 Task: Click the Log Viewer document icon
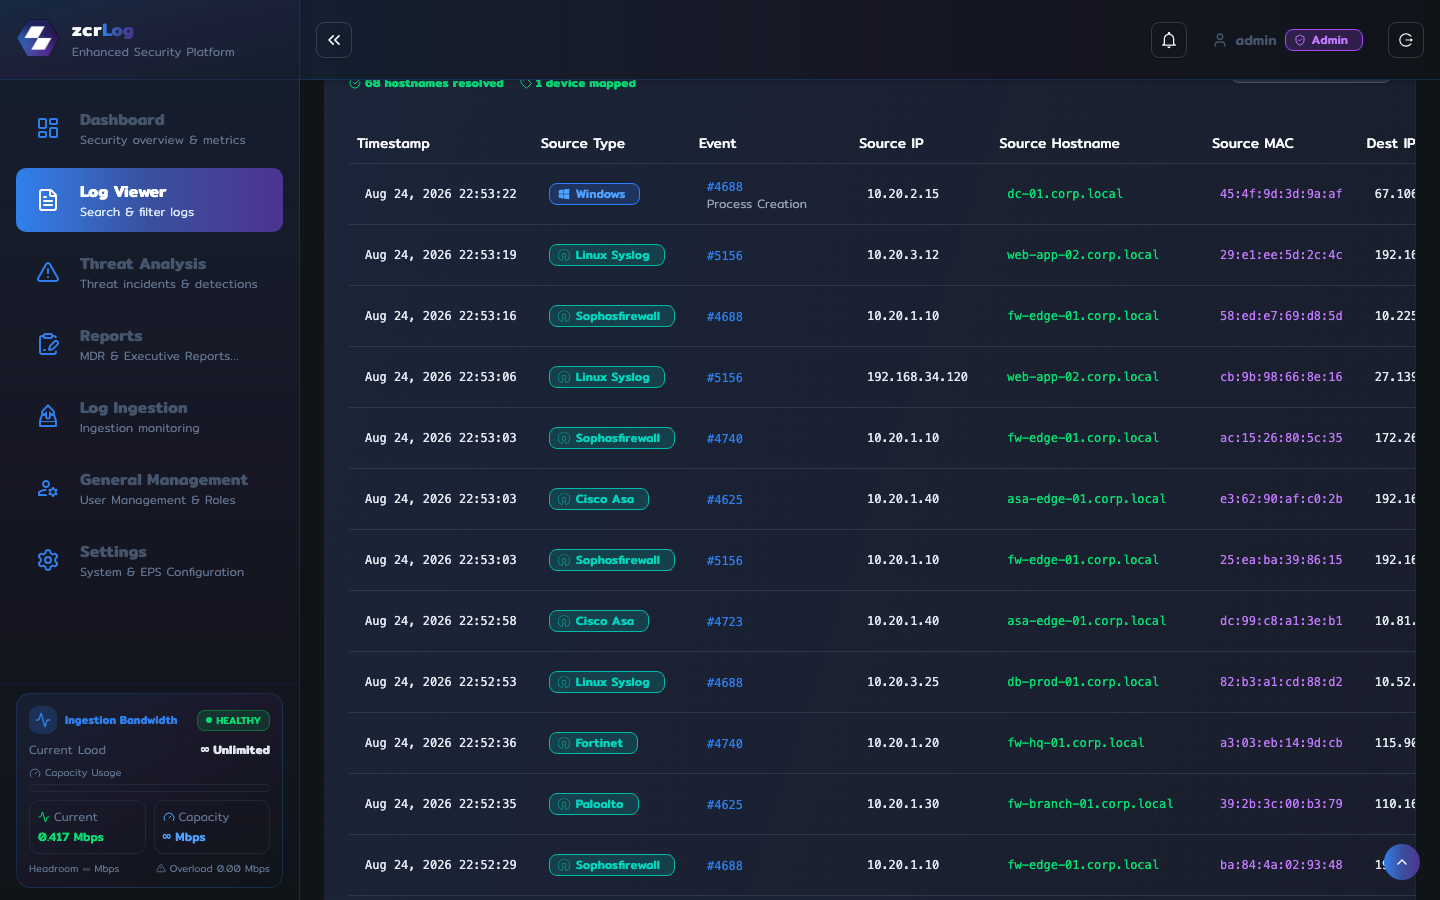48,200
